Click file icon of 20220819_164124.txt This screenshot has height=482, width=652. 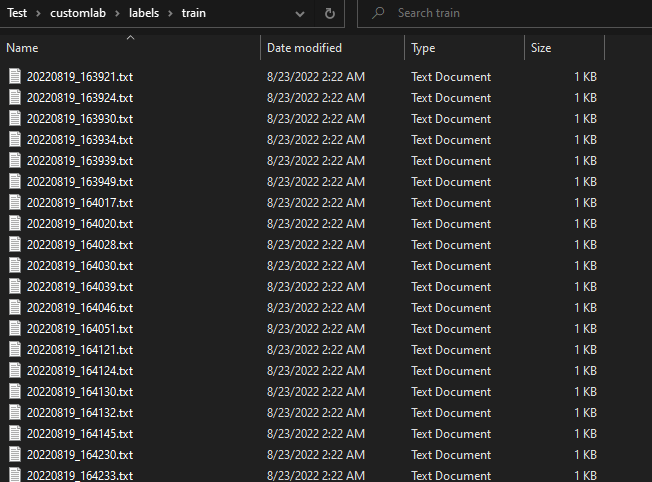pyautogui.click(x=15, y=371)
